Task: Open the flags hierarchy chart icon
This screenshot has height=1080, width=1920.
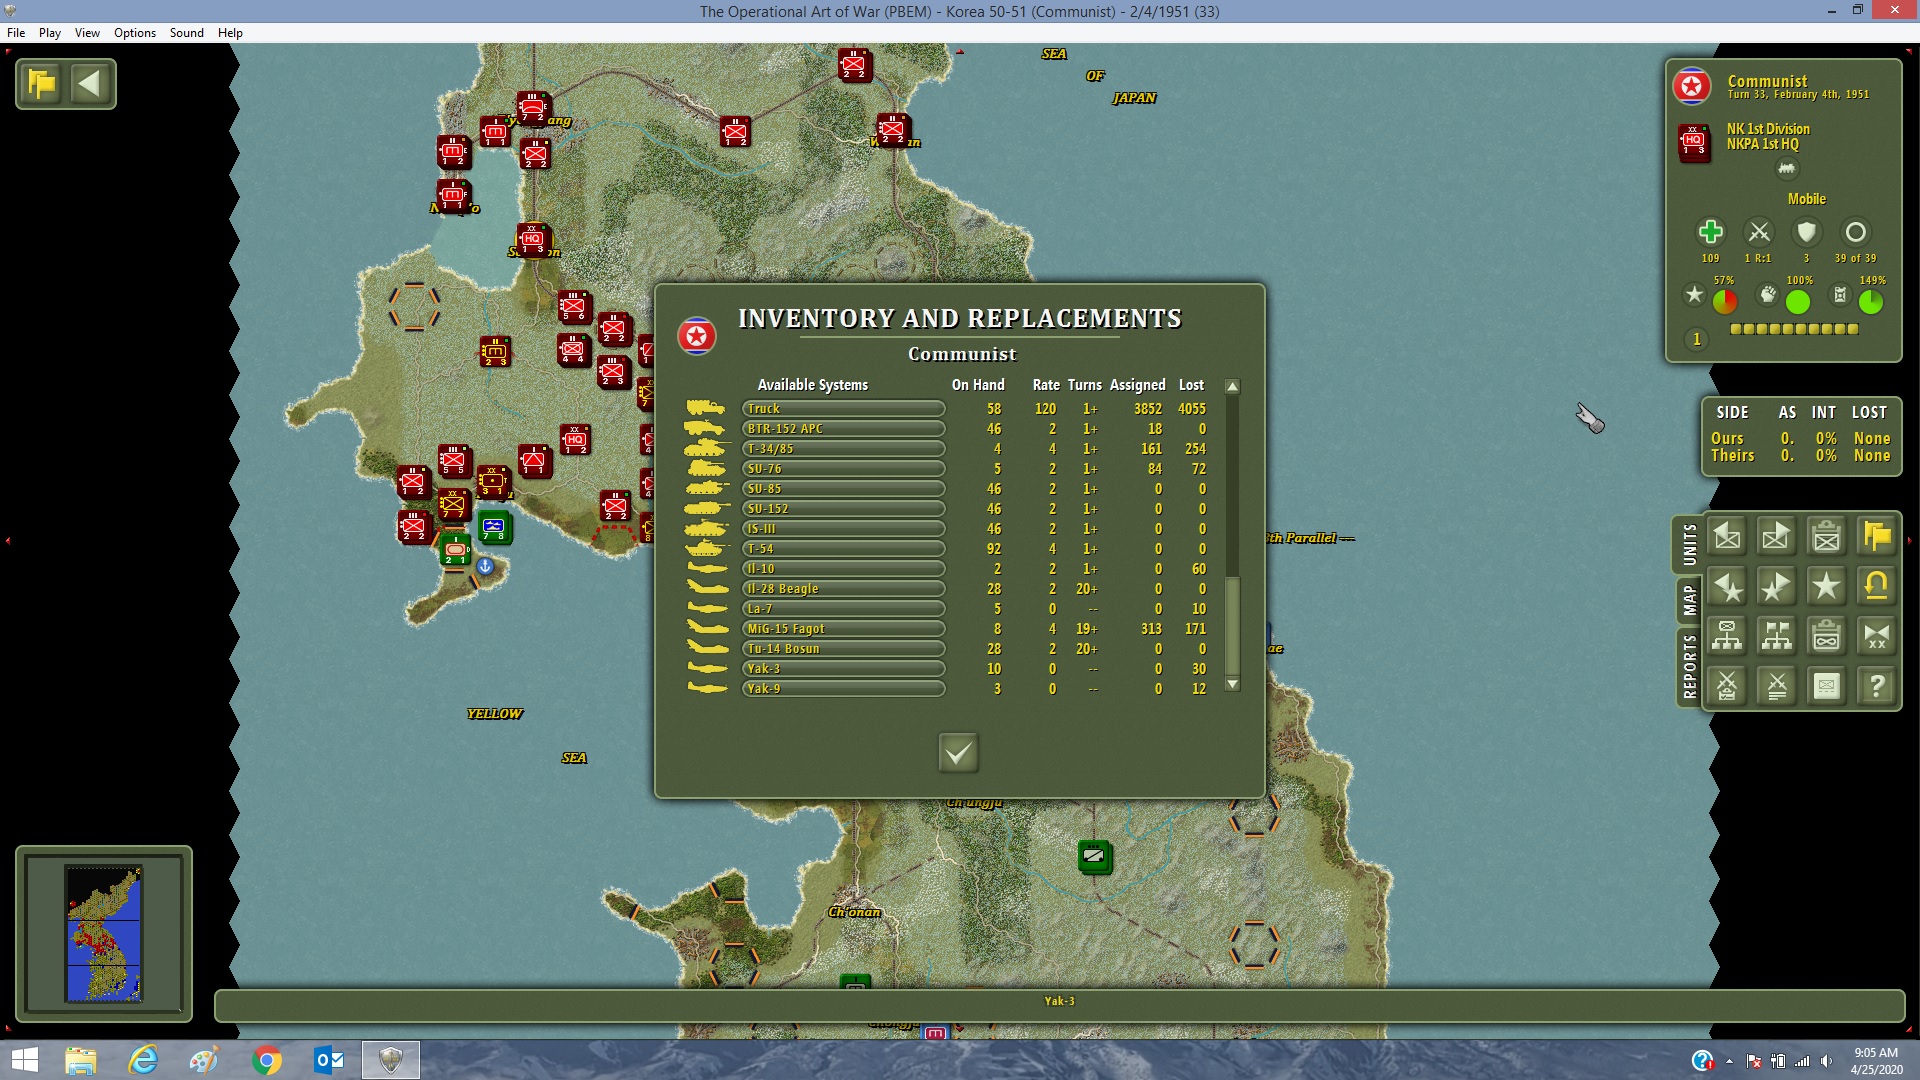Action: point(1777,636)
